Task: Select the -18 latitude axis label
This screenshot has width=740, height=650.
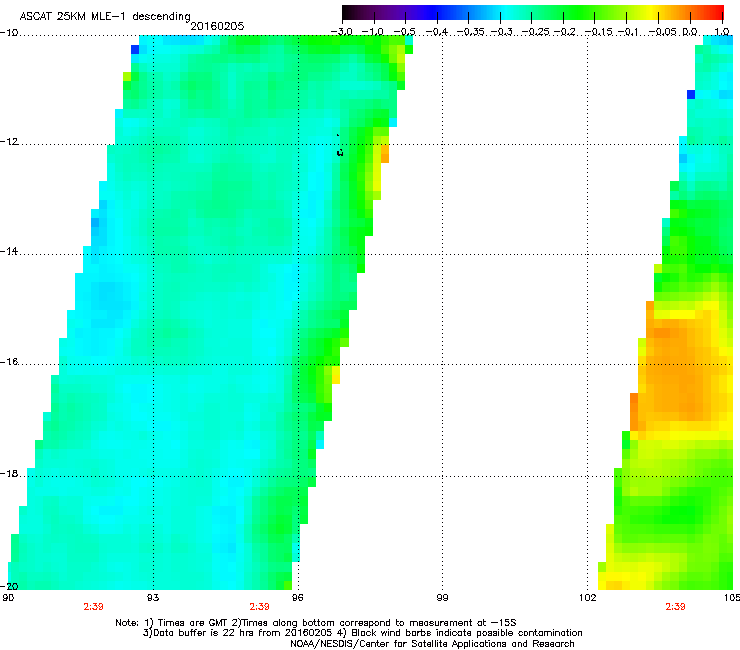Action: pos(9,474)
